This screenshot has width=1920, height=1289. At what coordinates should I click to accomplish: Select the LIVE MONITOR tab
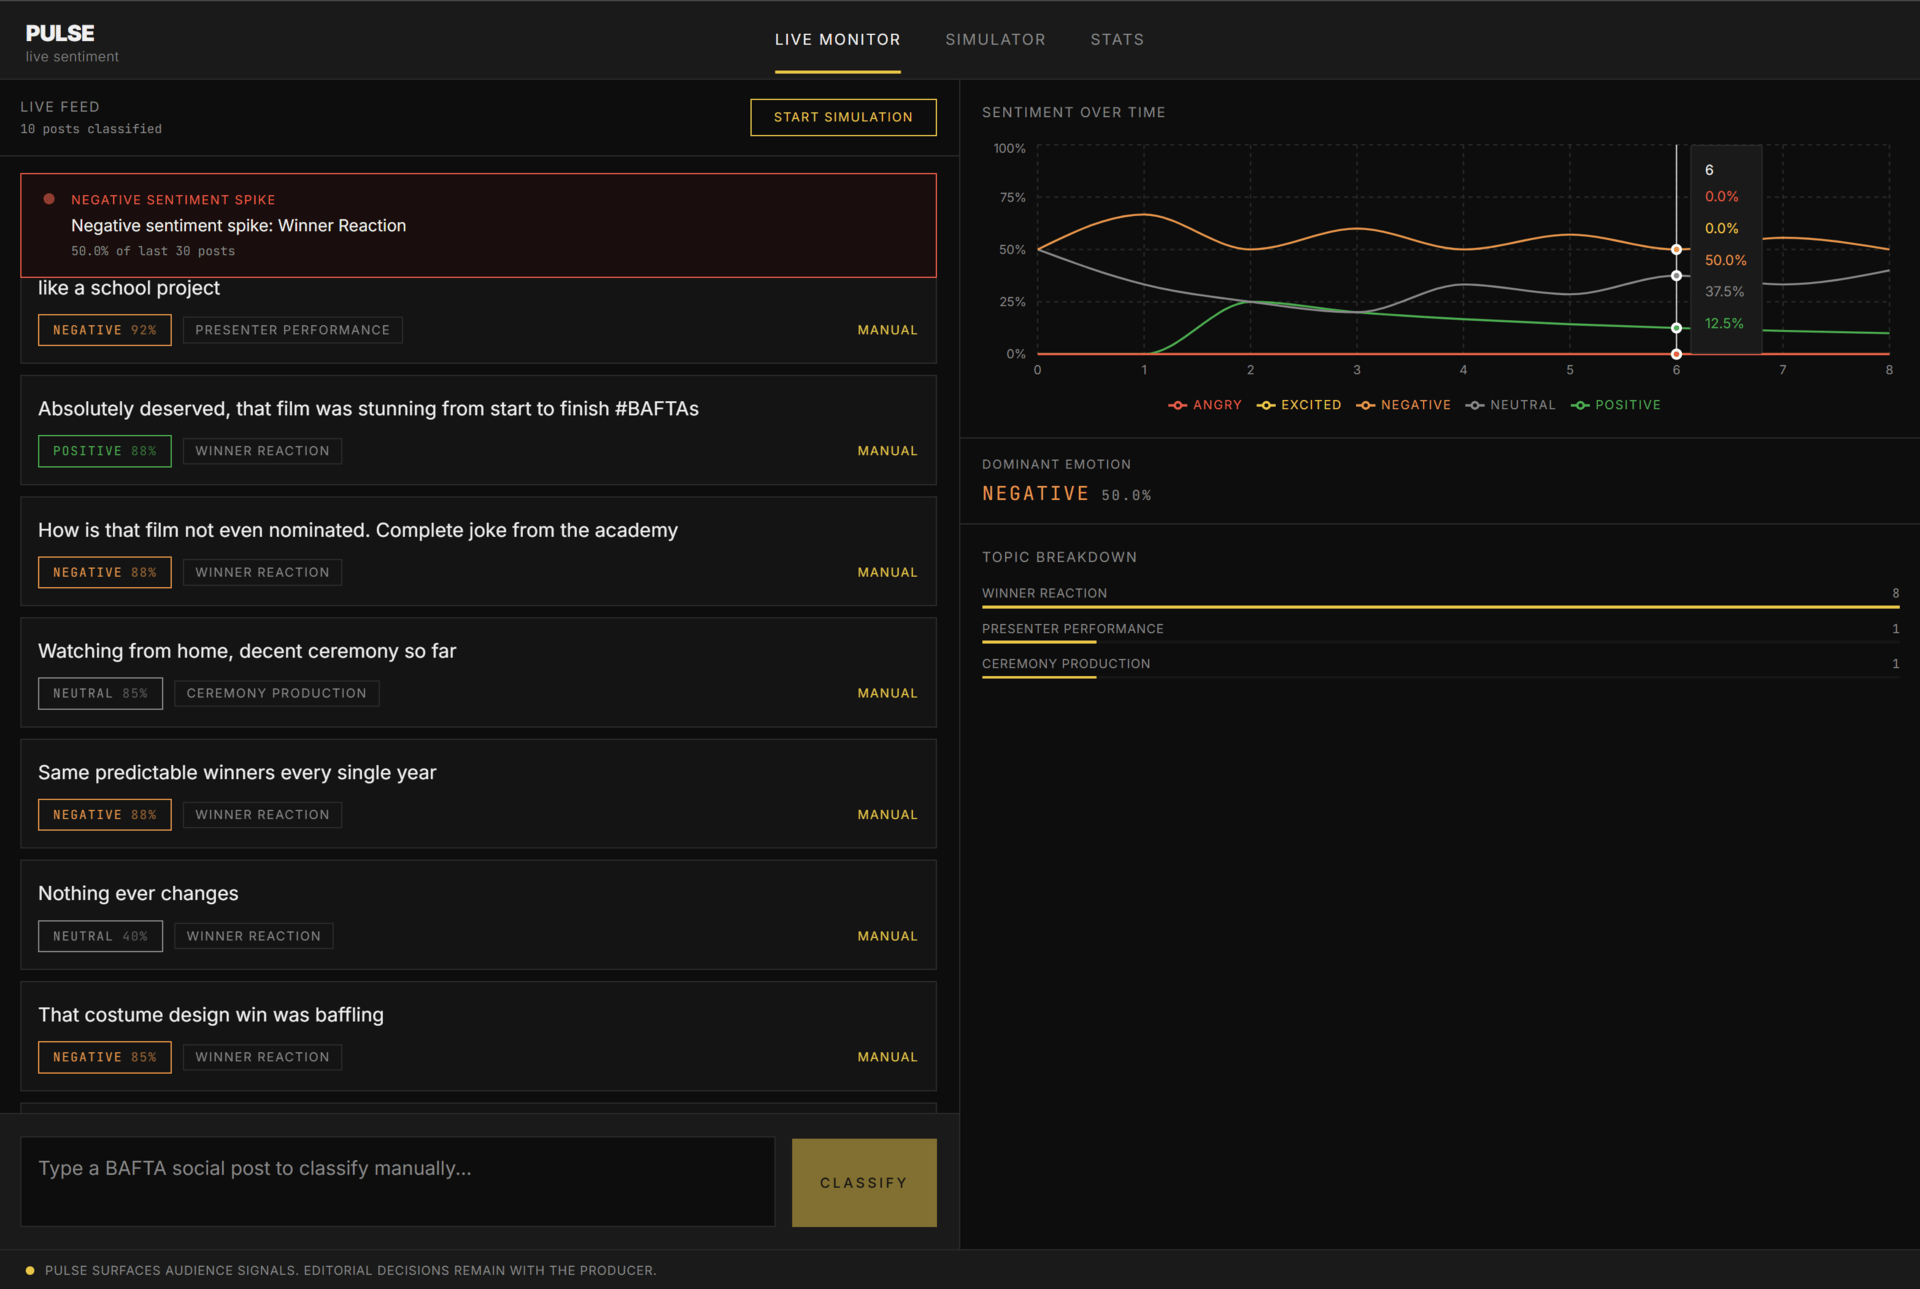[837, 39]
